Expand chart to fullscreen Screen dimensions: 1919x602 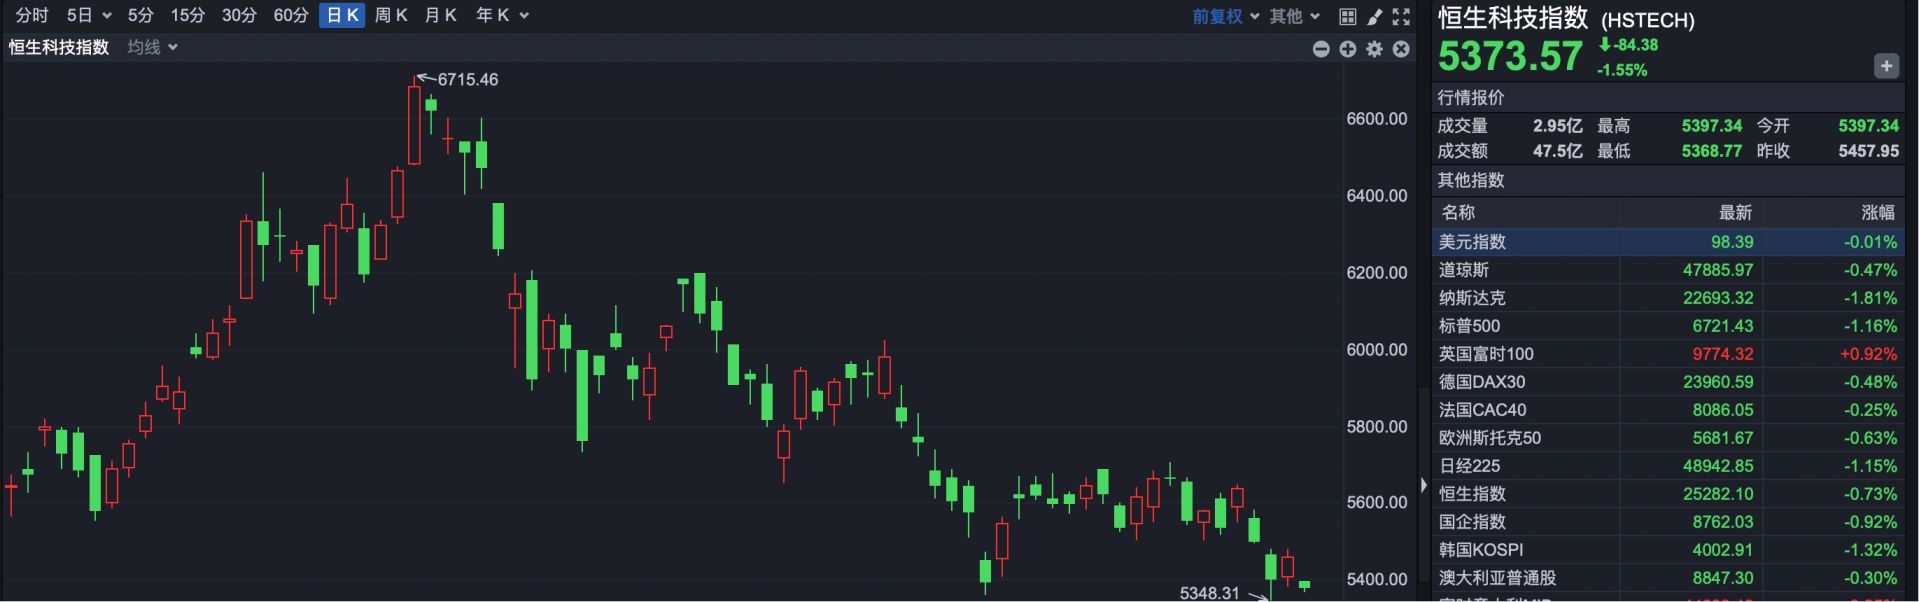1401,16
